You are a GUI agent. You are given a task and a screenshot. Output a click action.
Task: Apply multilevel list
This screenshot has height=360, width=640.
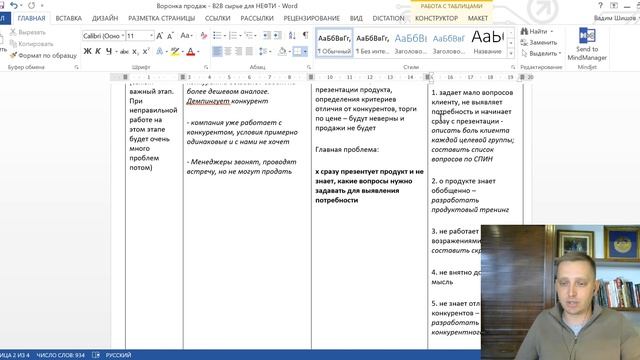coord(248,36)
